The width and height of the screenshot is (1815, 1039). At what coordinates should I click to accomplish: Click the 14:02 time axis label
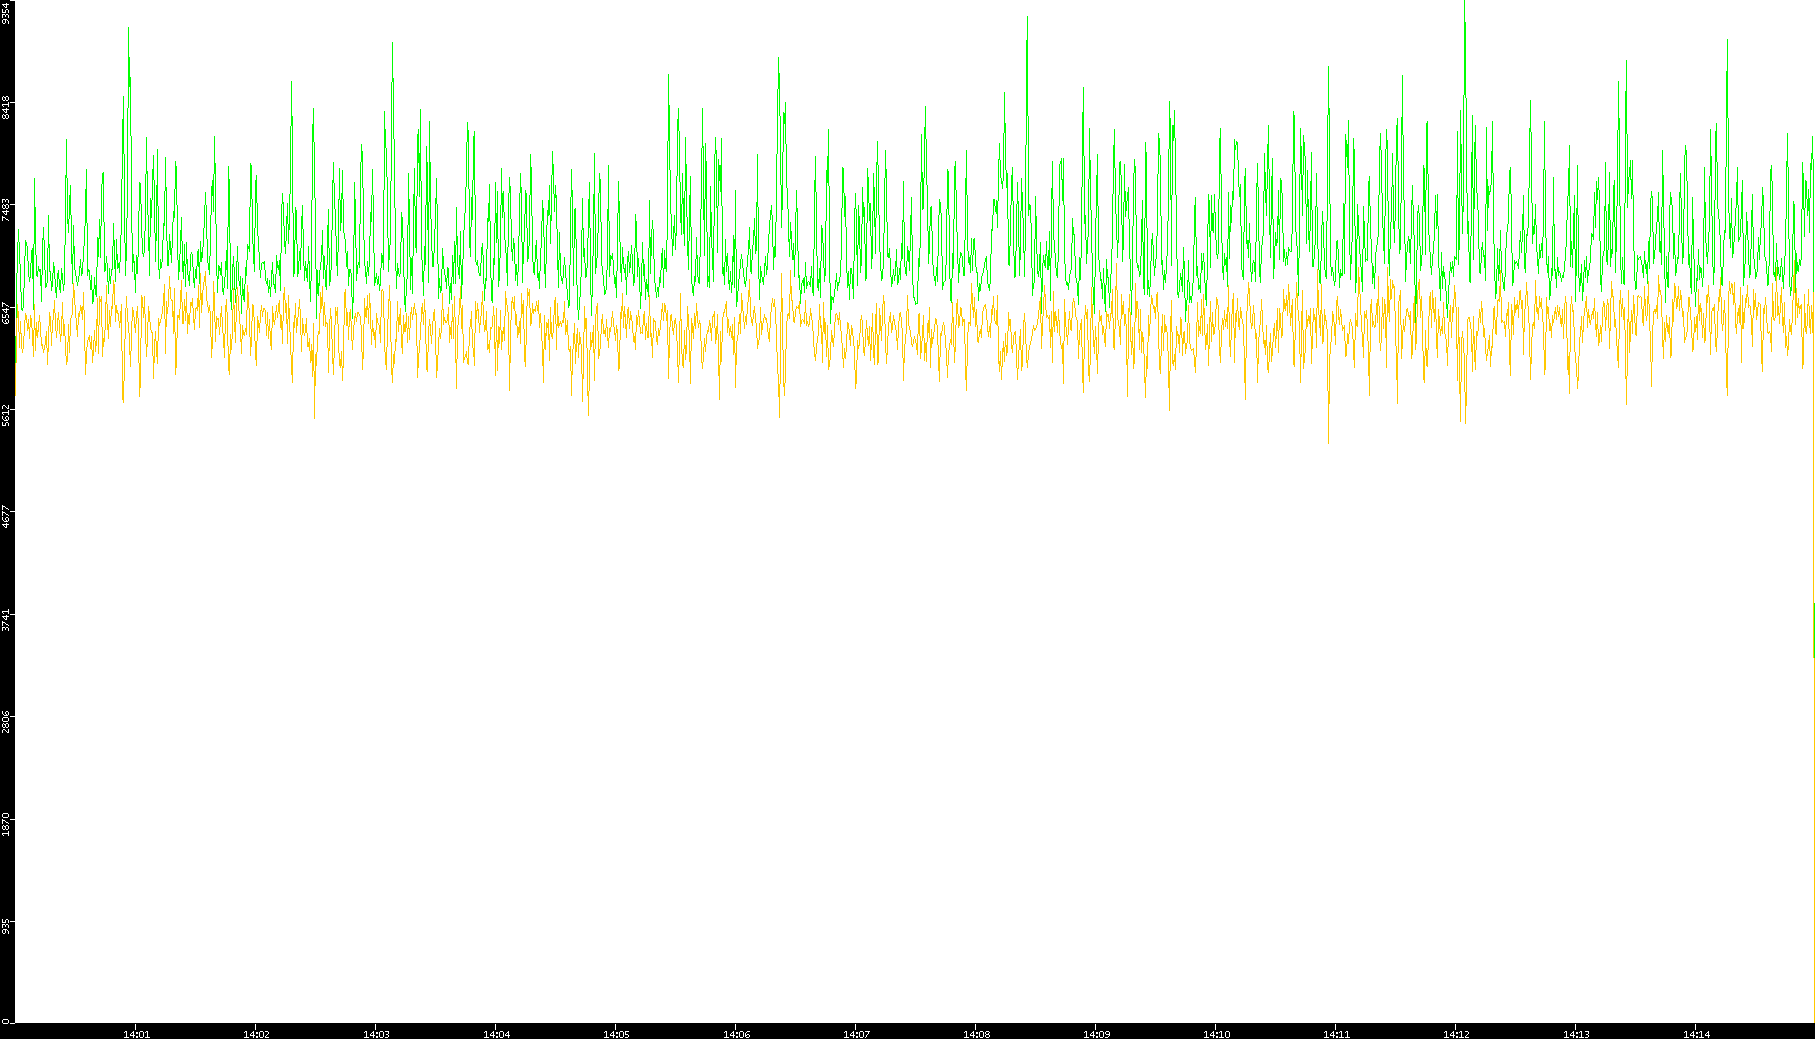256,1034
